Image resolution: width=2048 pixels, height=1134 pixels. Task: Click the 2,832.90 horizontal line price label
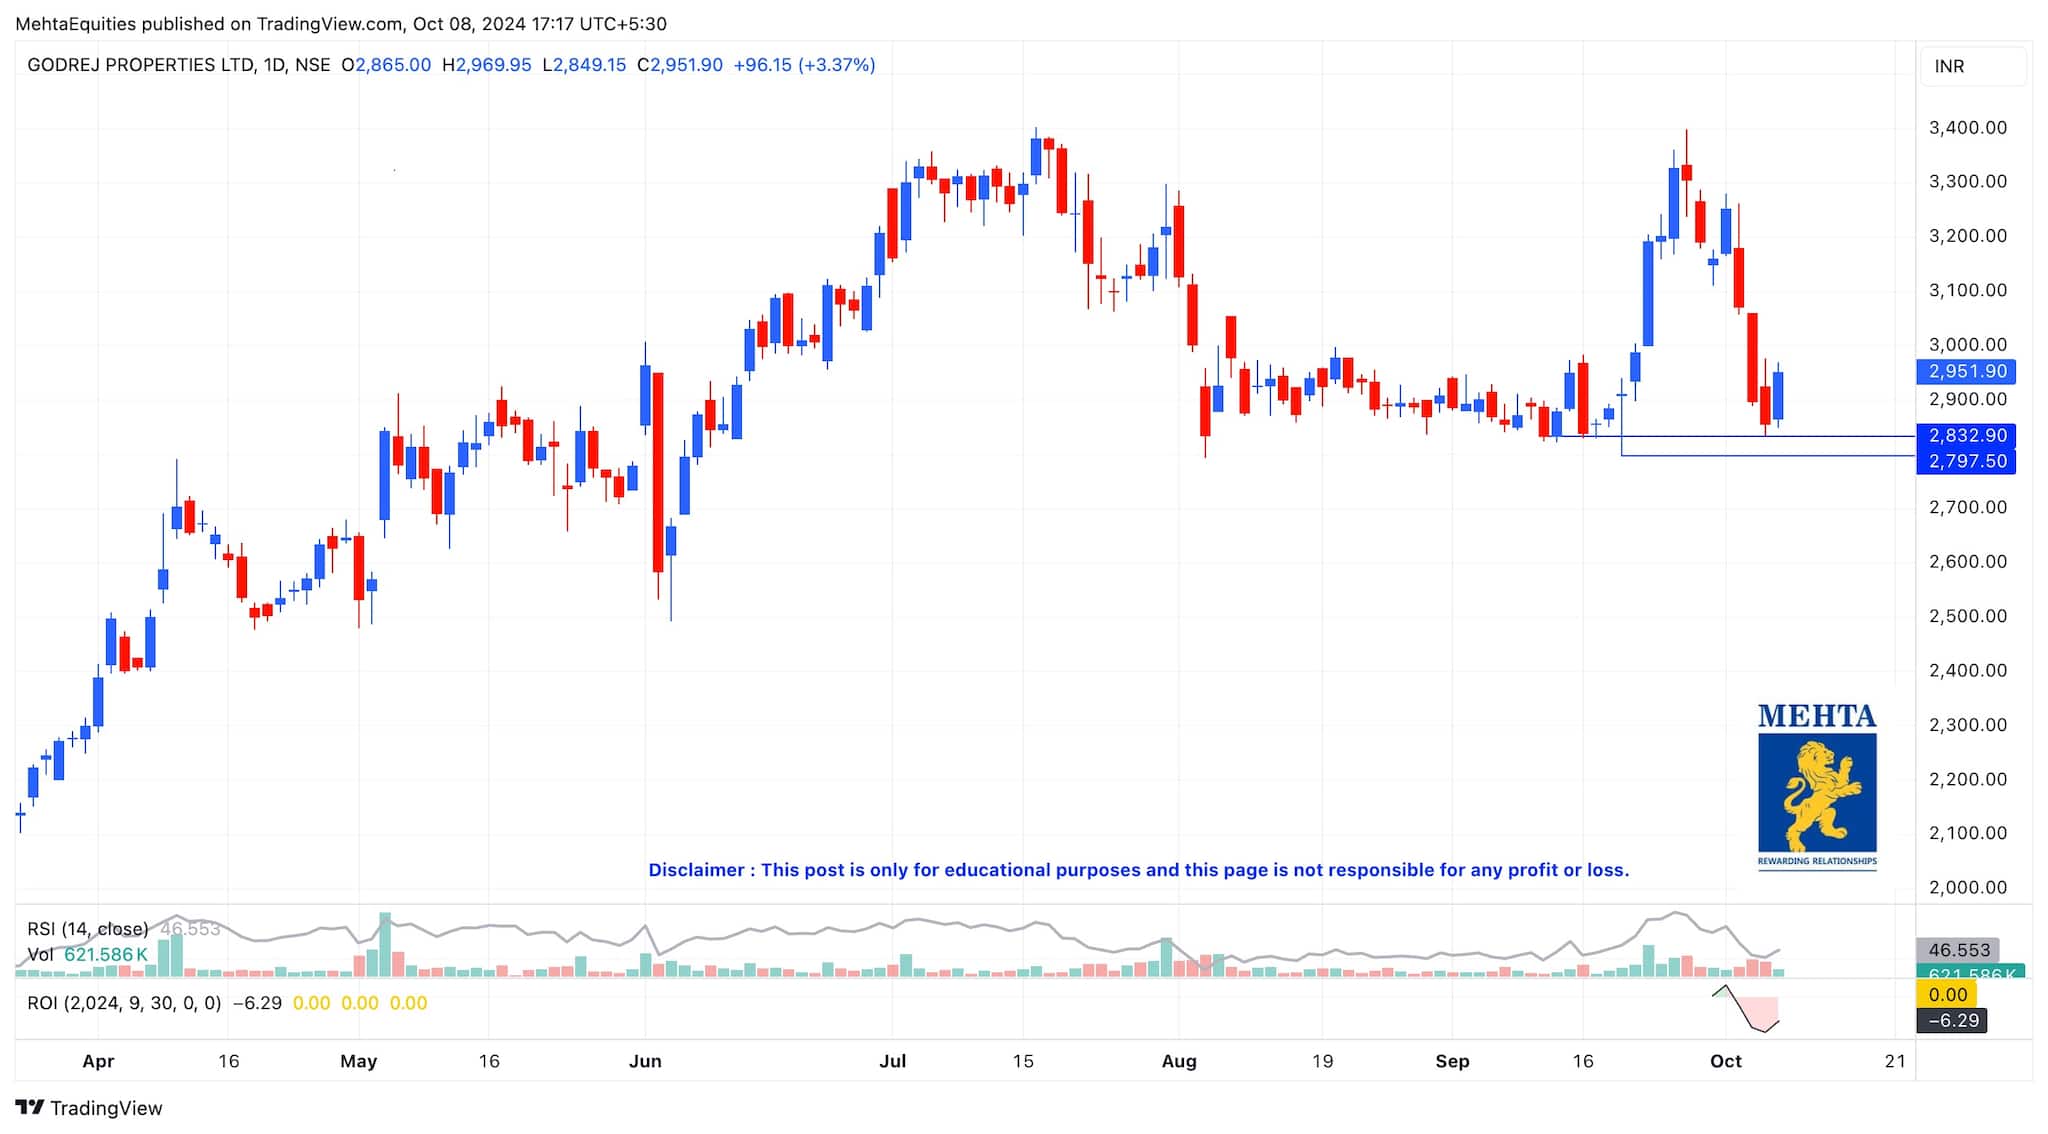tap(1966, 436)
